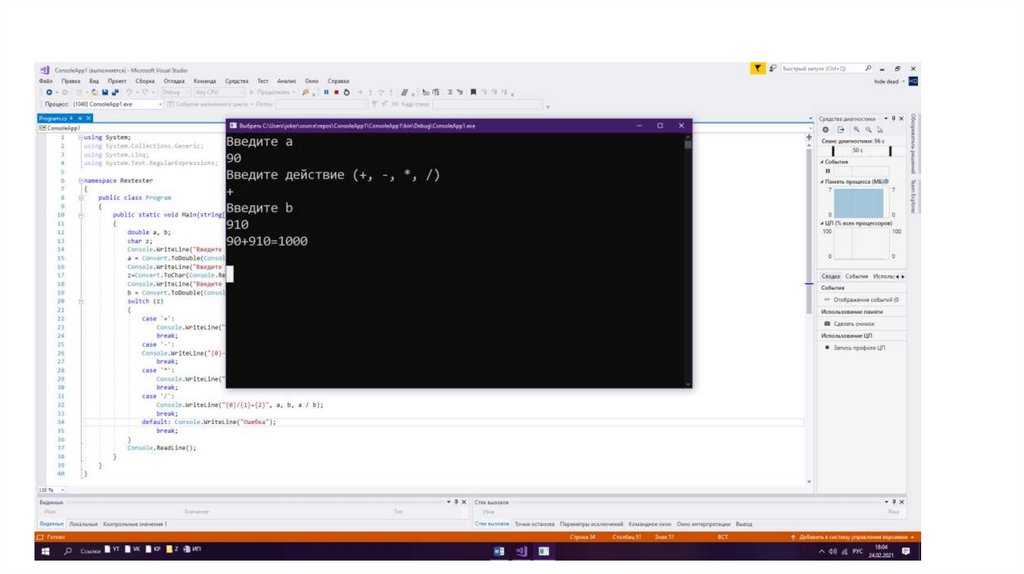The image size is (1024, 574).
Task: Click the Quick Launch search field
Action: (827, 68)
